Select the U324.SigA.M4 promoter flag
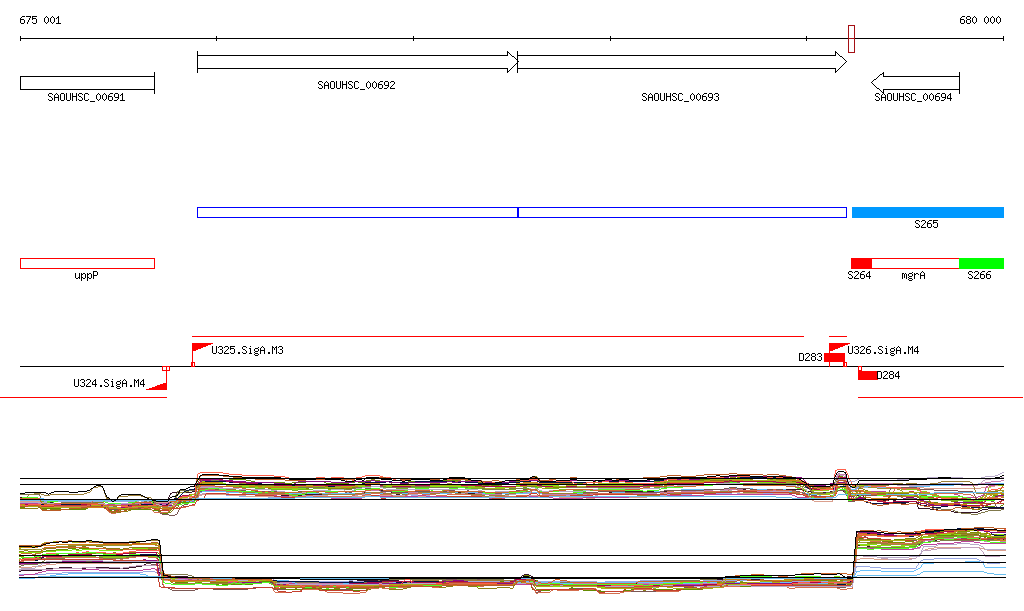Screen dimensions: 1024x611 point(157,384)
